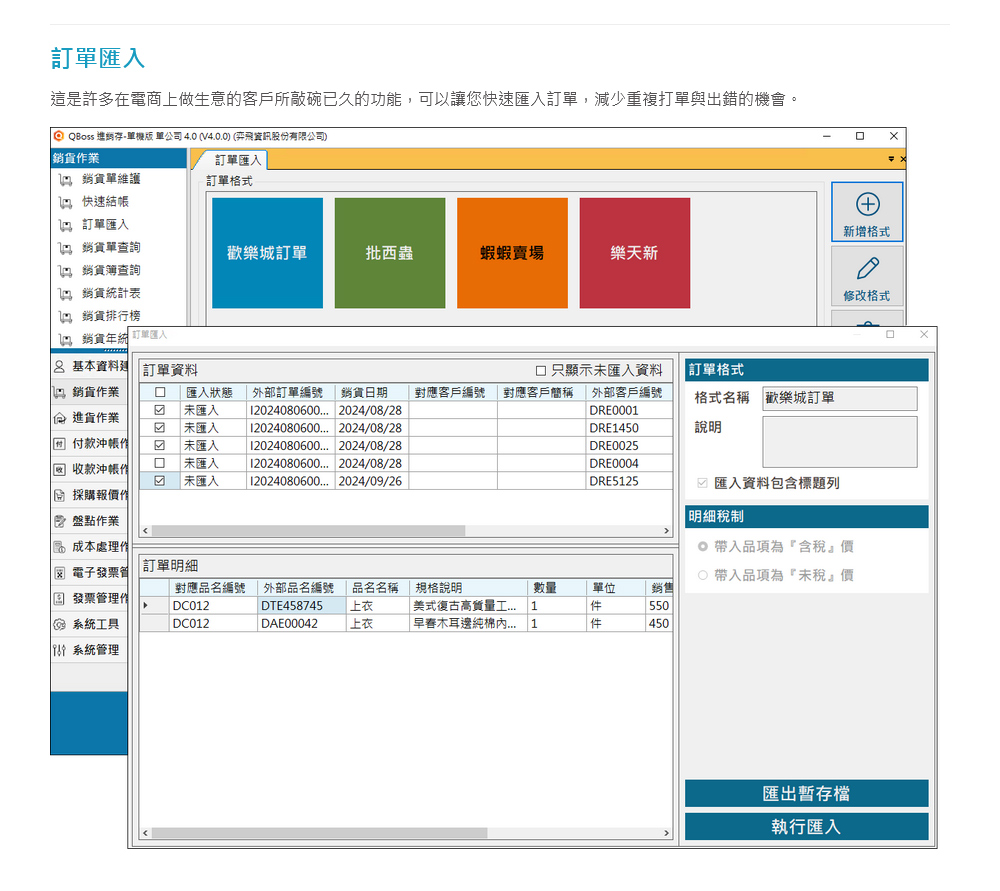Click the 執行匯入 button

pos(806,827)
